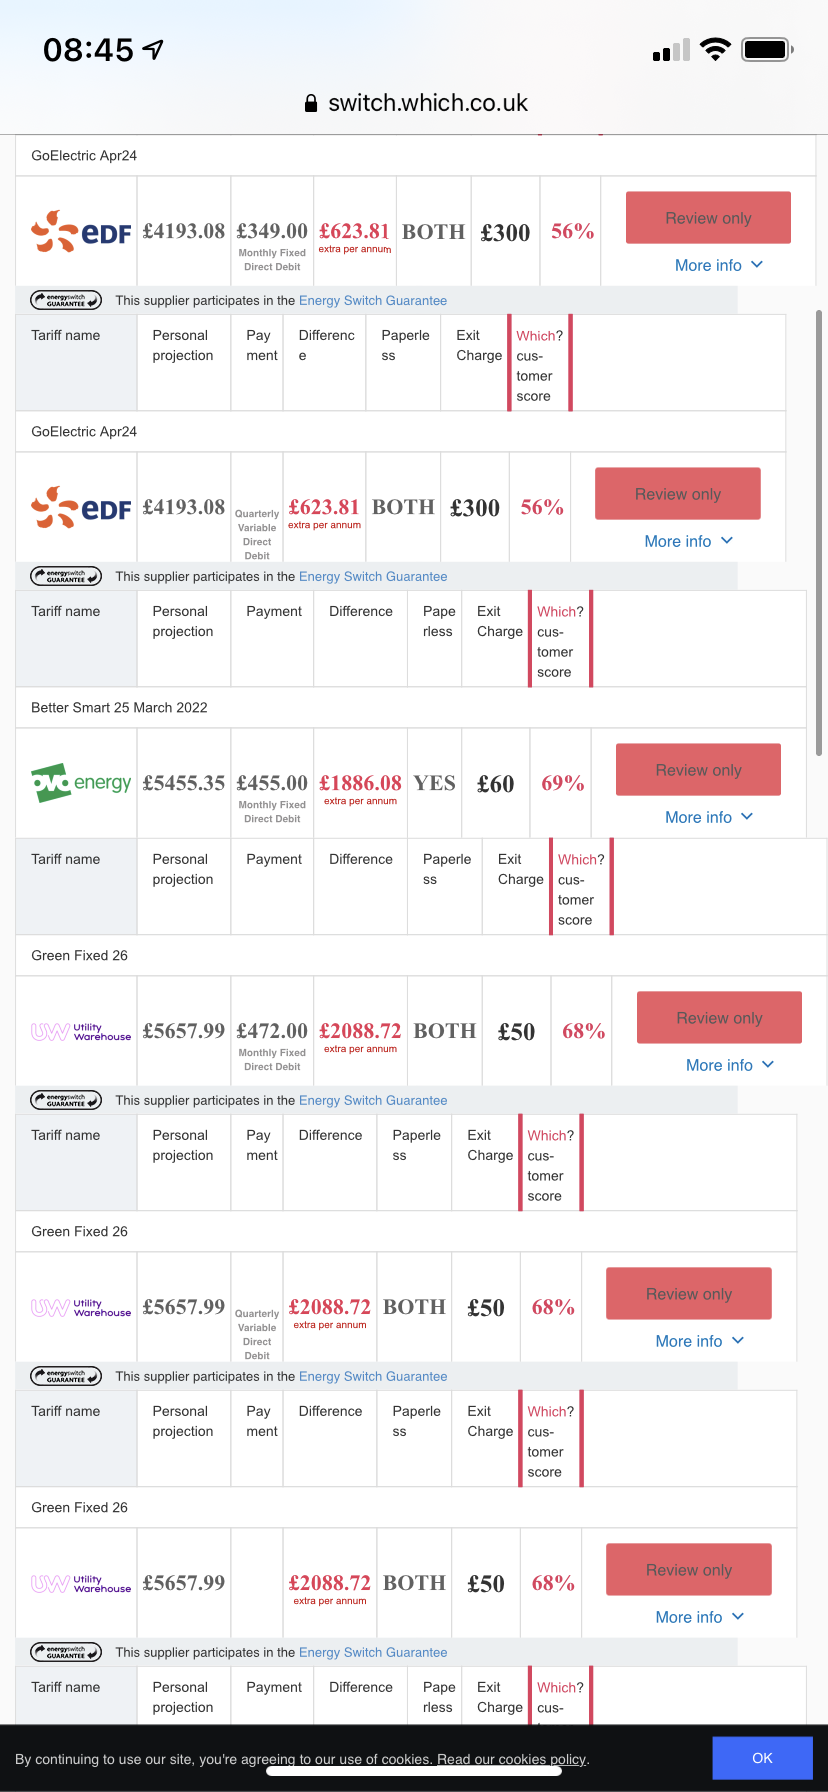This screenshot has width=828, height=1792.
Task: Tap the location arrow next to the time
Action: [153, 49]
